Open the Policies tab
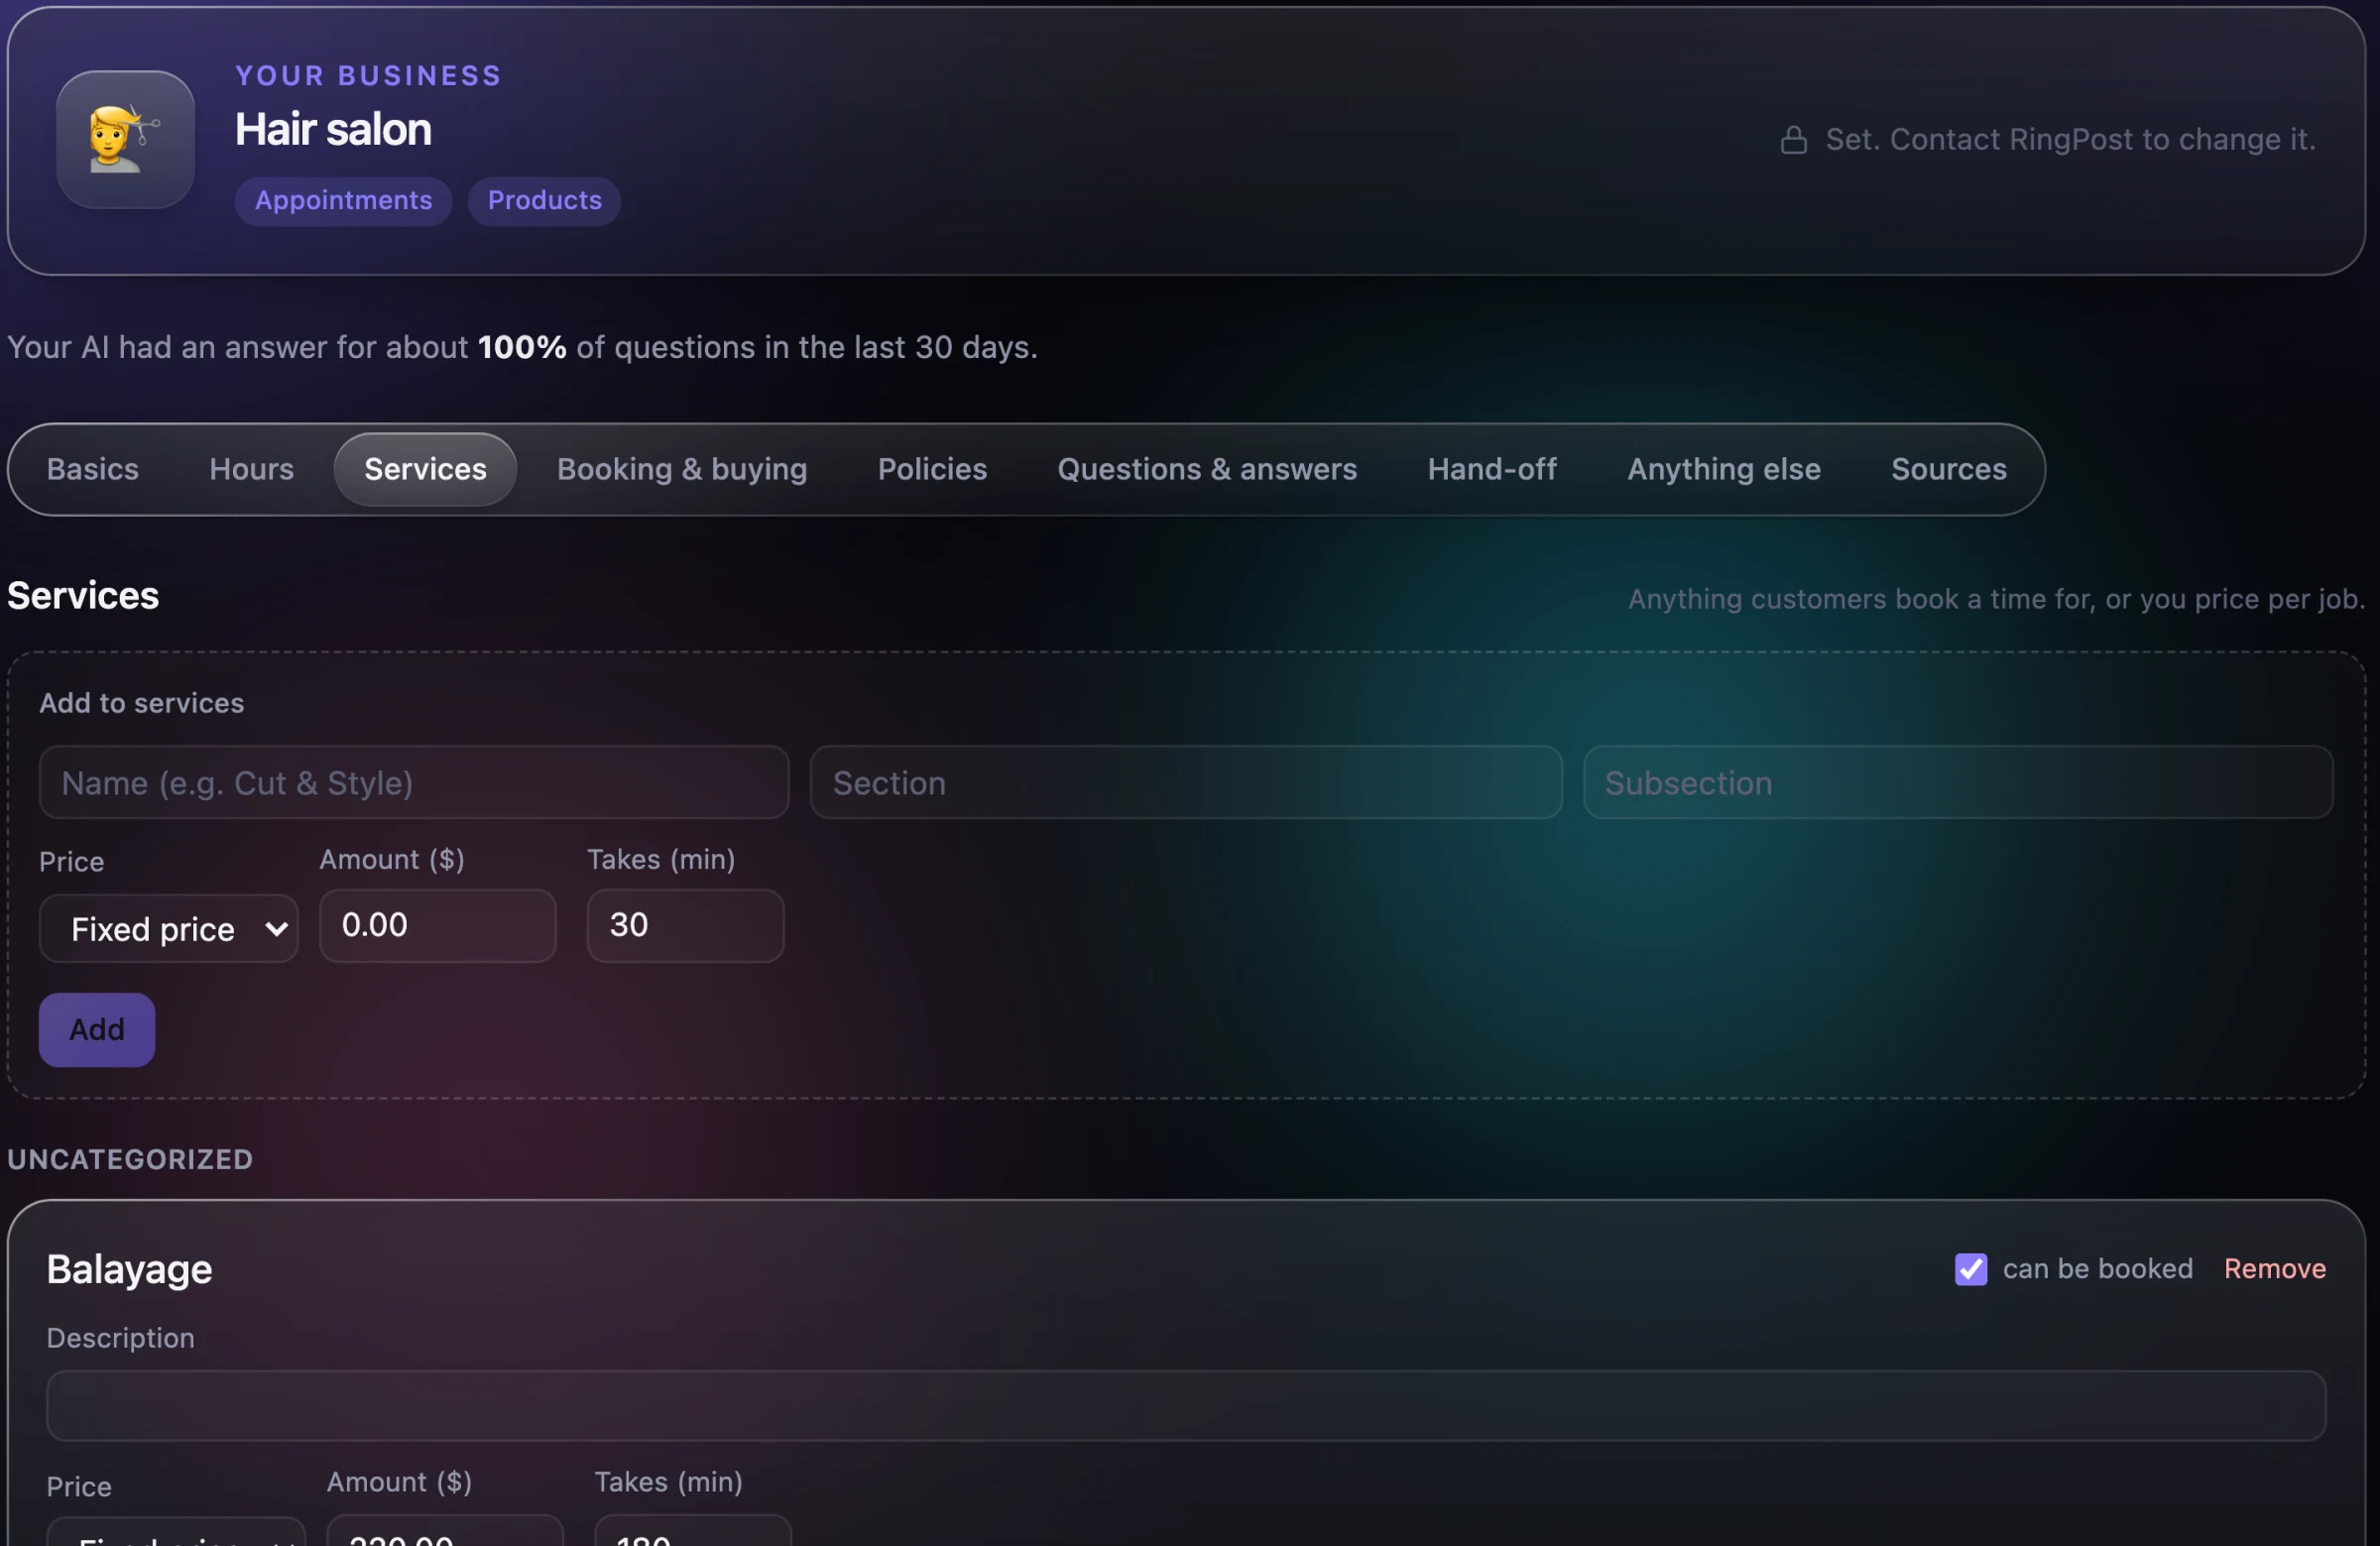 [x=932, y=469]
